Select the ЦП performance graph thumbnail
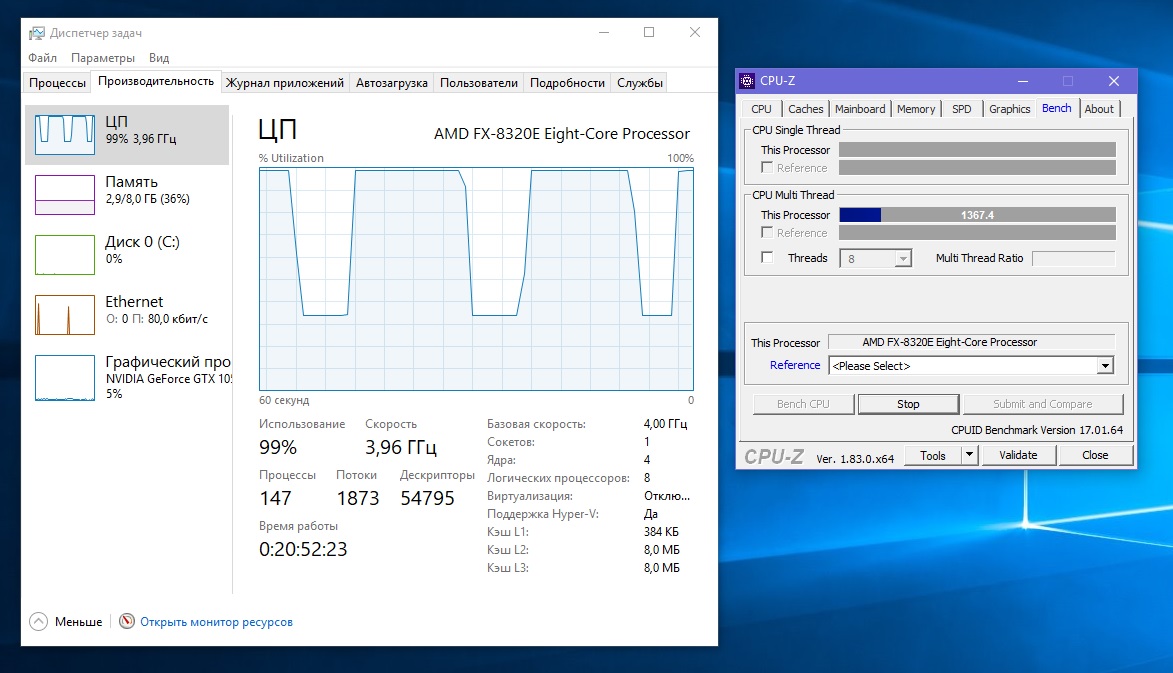The width and height of the screenshot is (1173, 673). pyautogui.click(x=65, y=135)
